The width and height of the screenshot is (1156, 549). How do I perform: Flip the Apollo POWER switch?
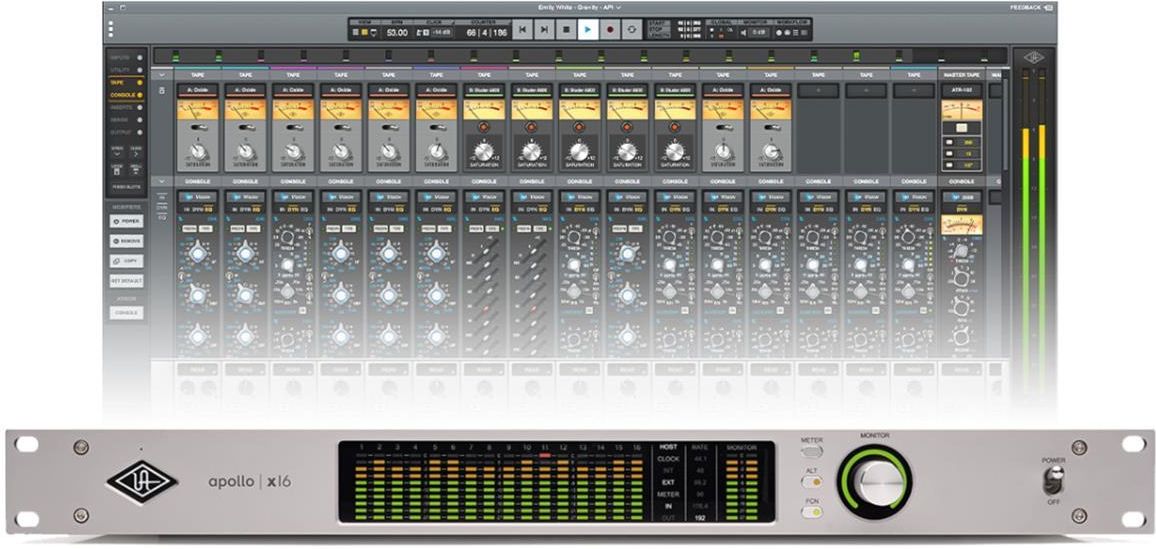tap(1053, 482)
